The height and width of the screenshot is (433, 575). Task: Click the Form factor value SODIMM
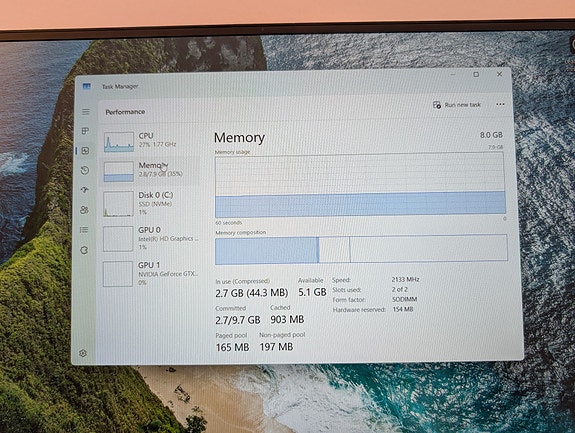click(x=404, y=300)
